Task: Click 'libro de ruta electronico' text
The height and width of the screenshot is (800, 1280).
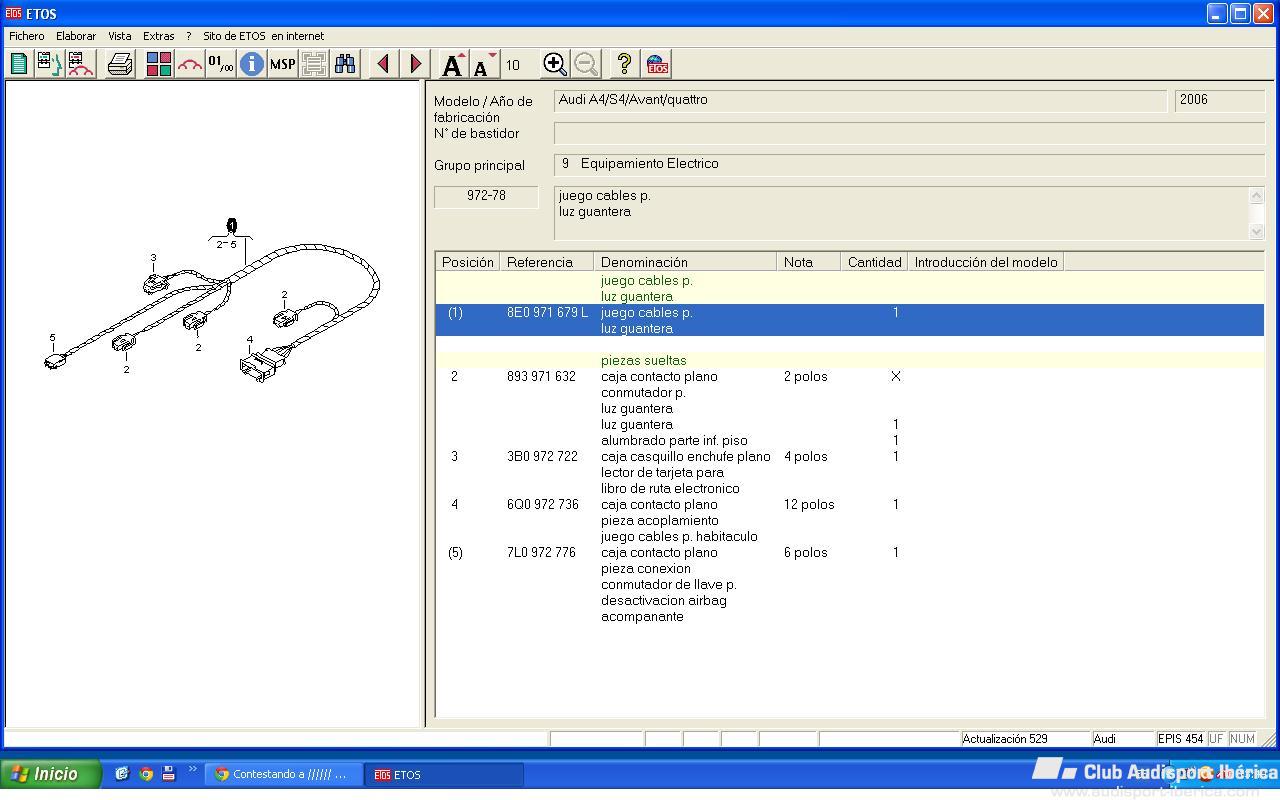Action: (x=670, y=489)
